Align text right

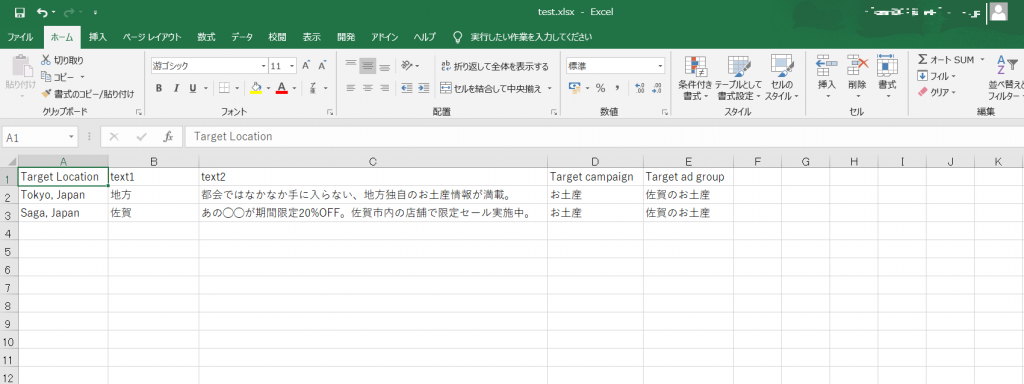point(385,88)
